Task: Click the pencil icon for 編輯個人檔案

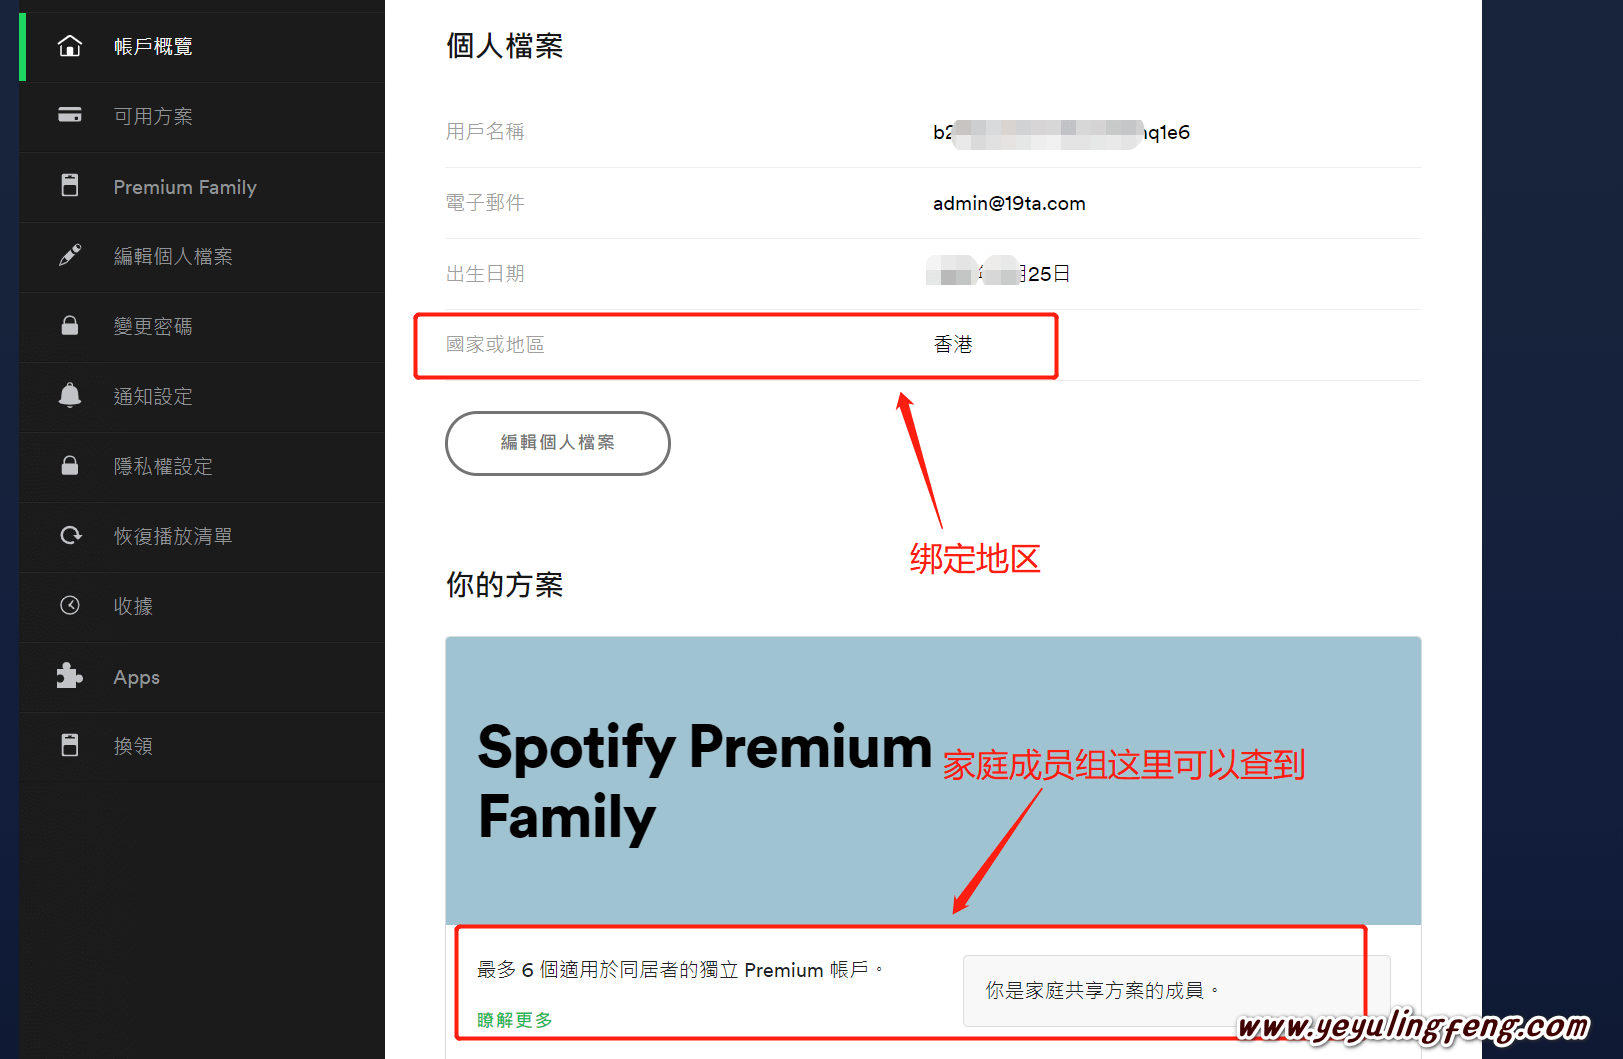Action: click(x=70, y=256)
